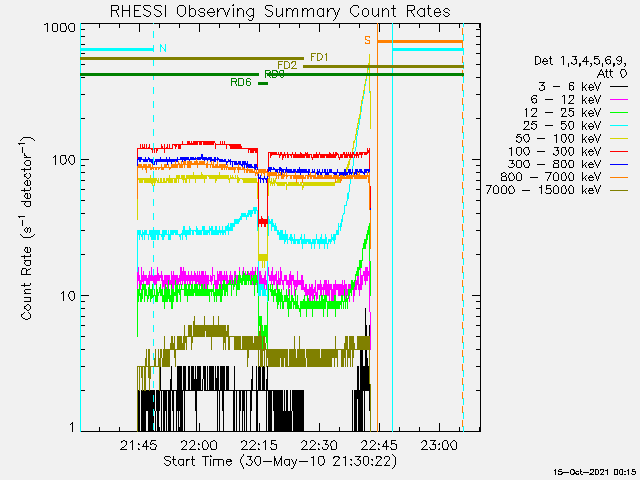This screenshot has height=480, width=640.
Task: Click the black line swatch for 3 - 6 keV
Action: (619, 87)
